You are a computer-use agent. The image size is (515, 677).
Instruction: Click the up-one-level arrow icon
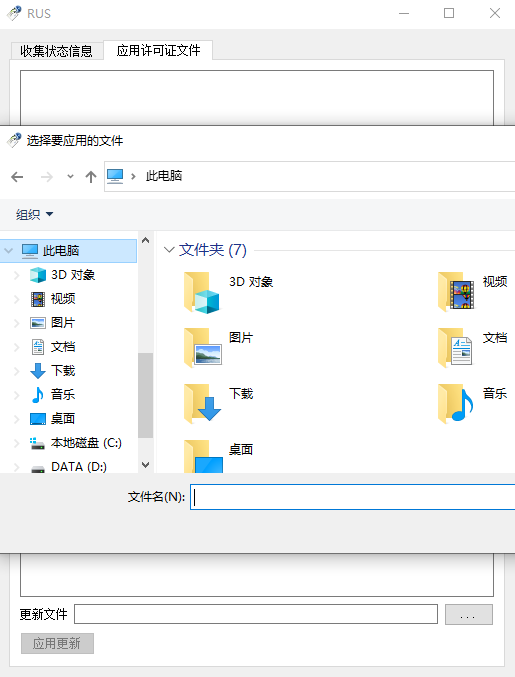click(91, 177)
